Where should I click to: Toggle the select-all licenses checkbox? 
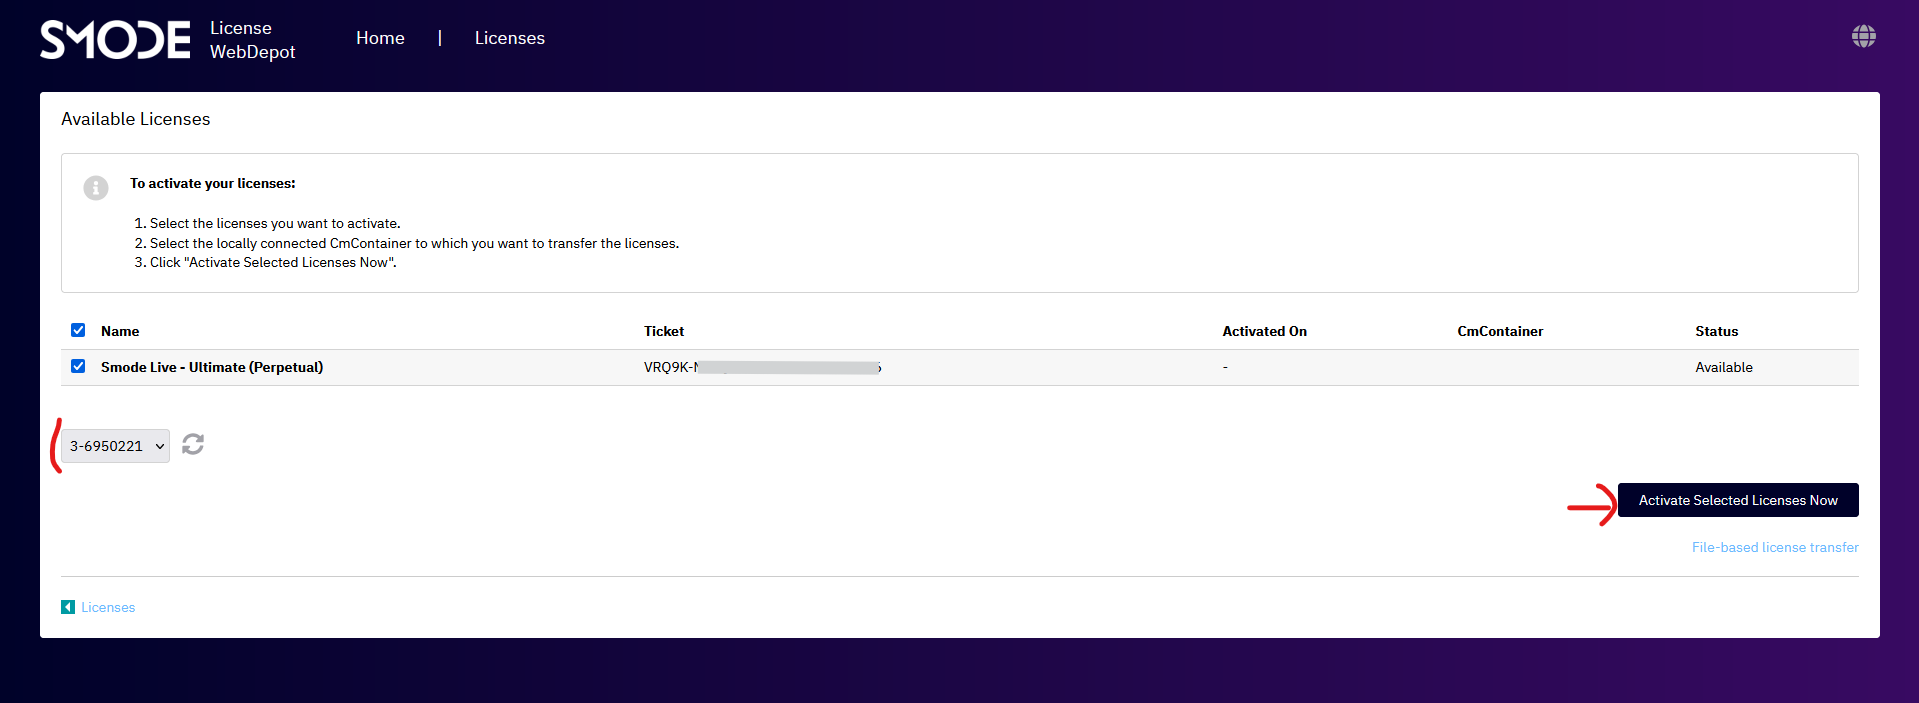(78, 330)
